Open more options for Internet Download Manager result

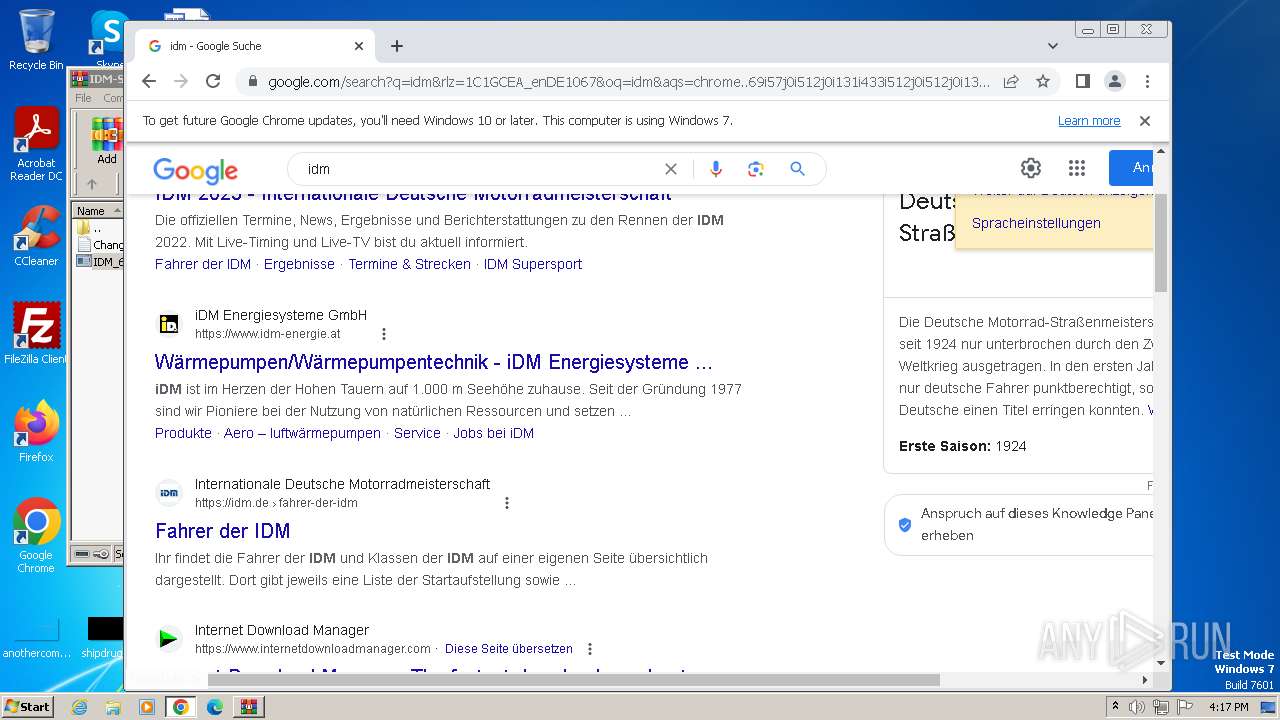tap(590, 649)
